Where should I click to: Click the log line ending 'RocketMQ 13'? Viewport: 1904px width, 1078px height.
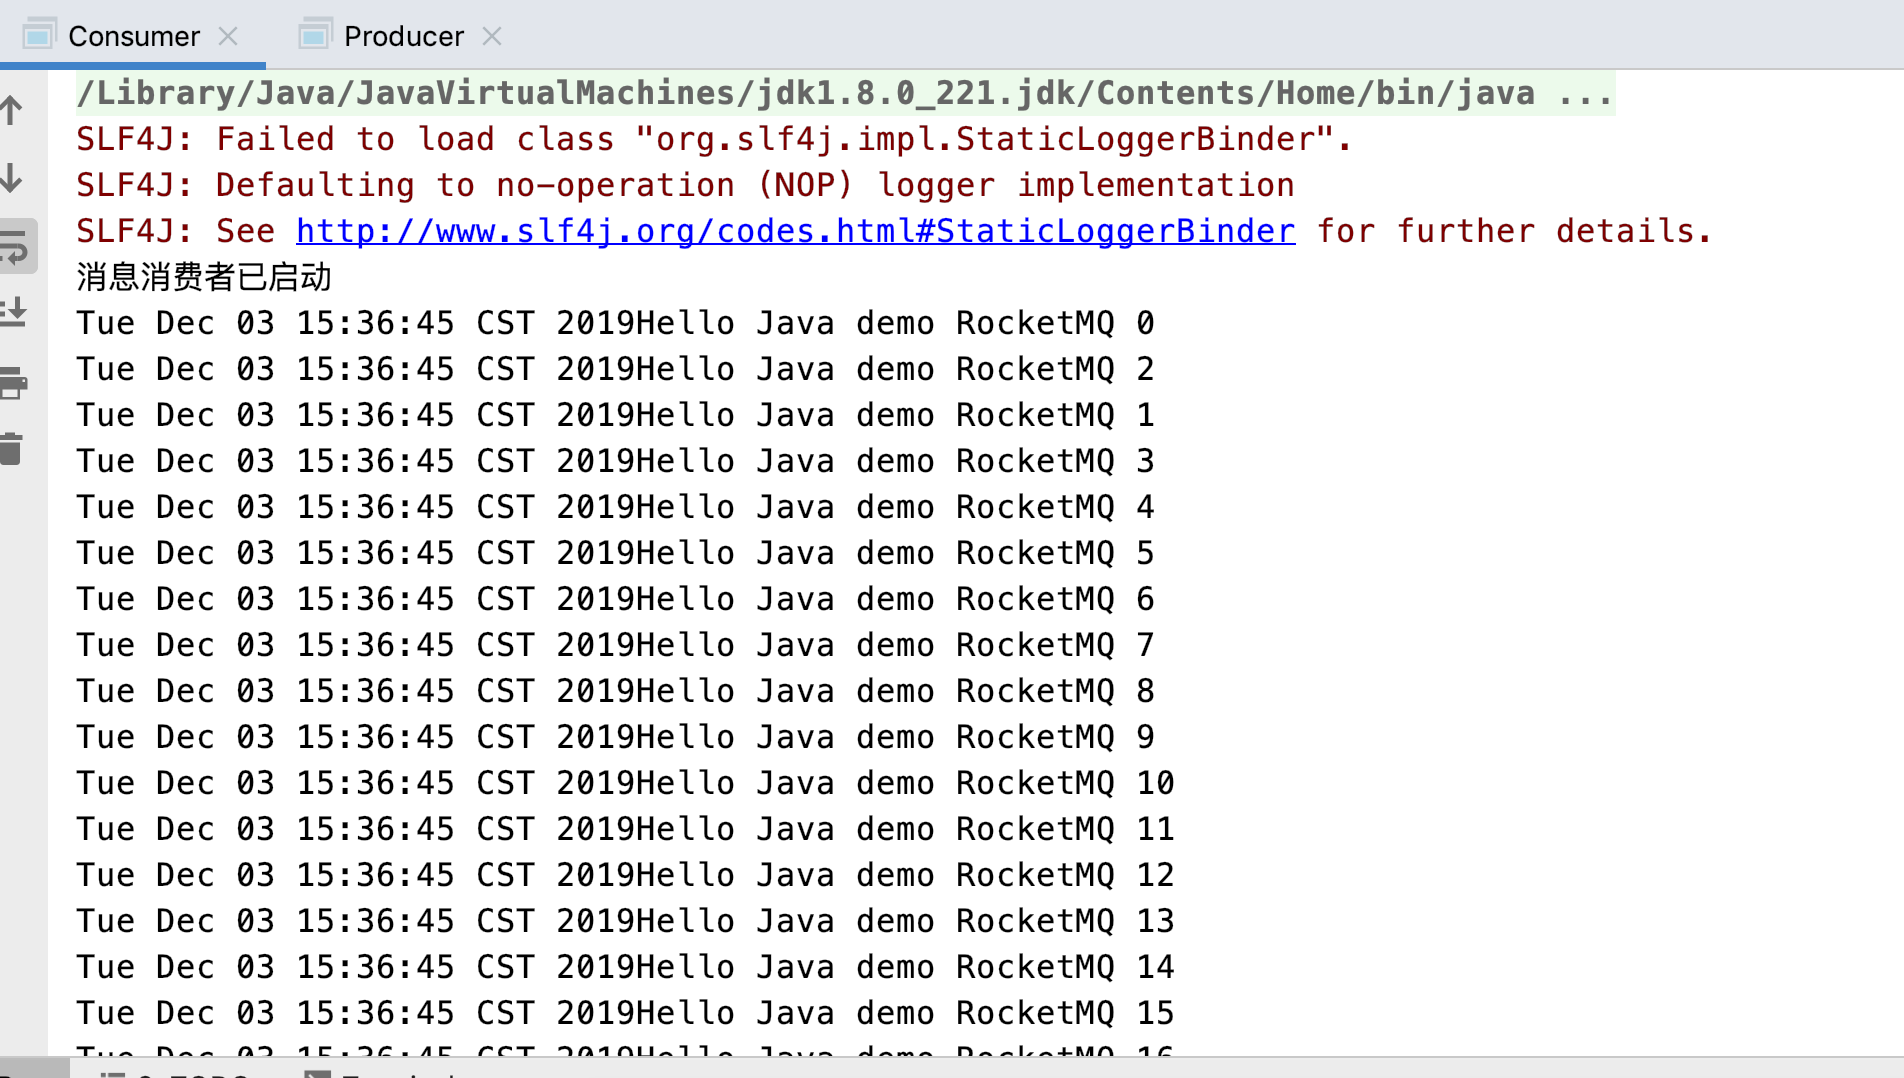coord(625,921)
